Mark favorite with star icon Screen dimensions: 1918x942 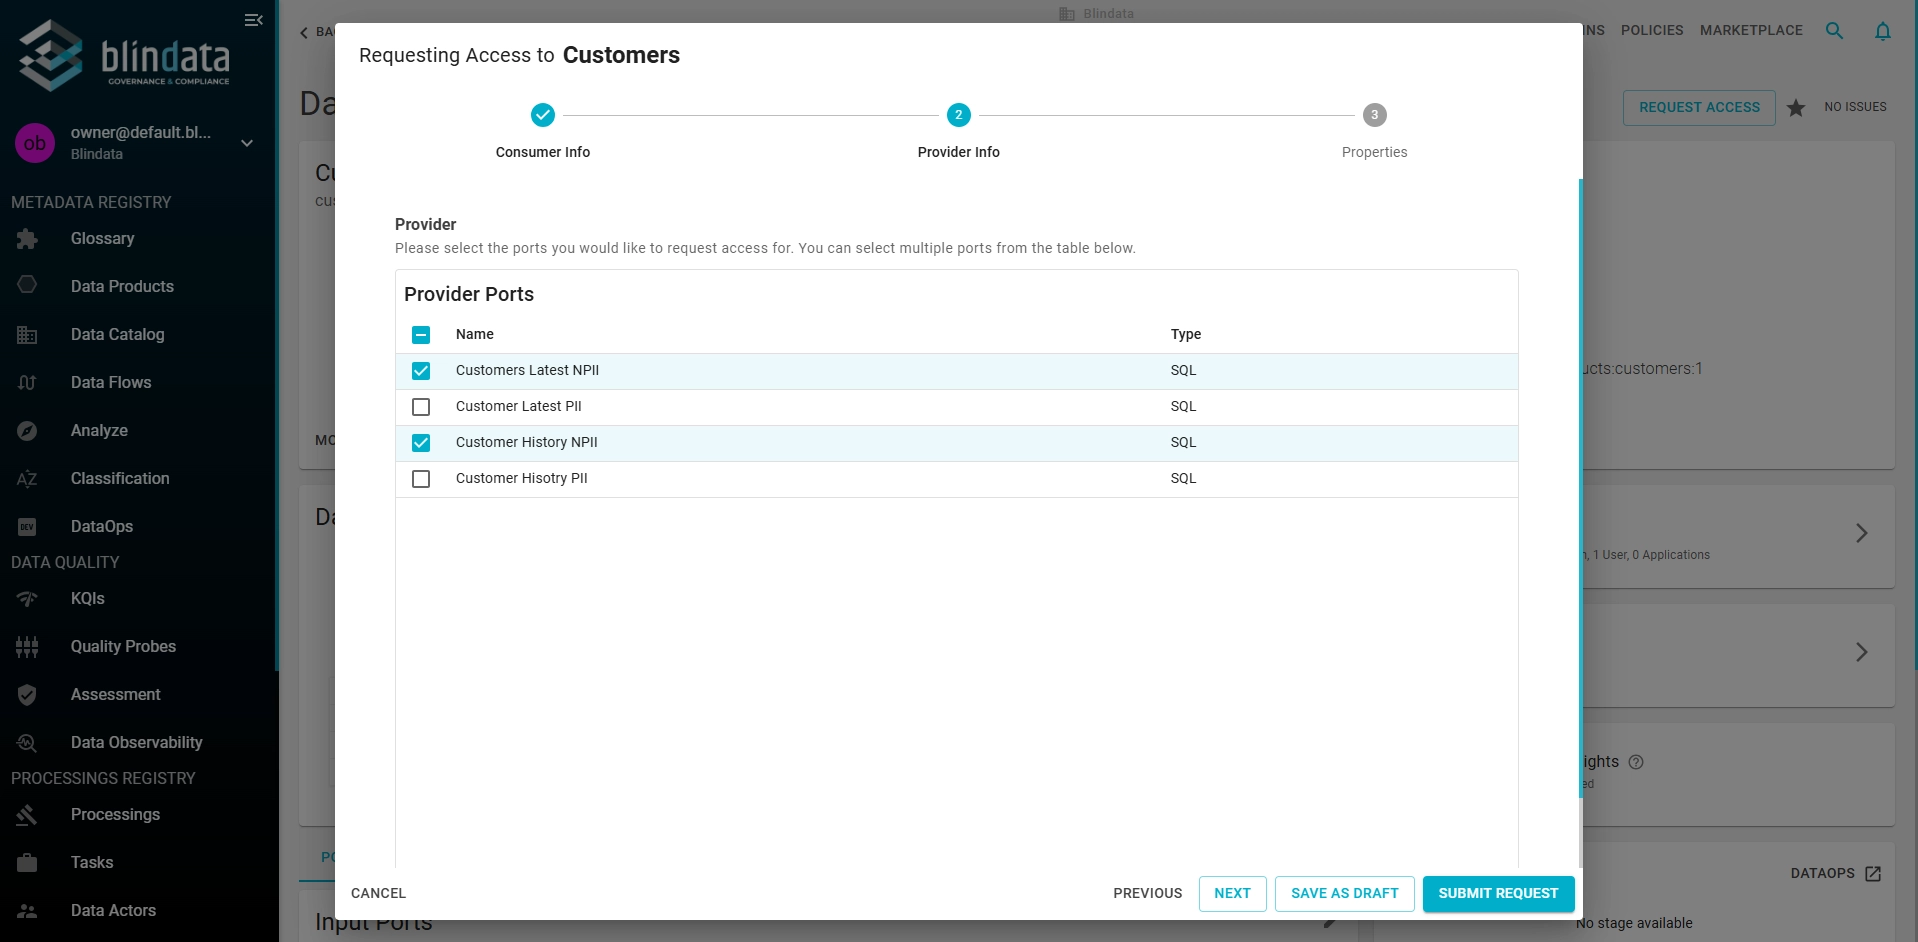tap(1796, 107)
